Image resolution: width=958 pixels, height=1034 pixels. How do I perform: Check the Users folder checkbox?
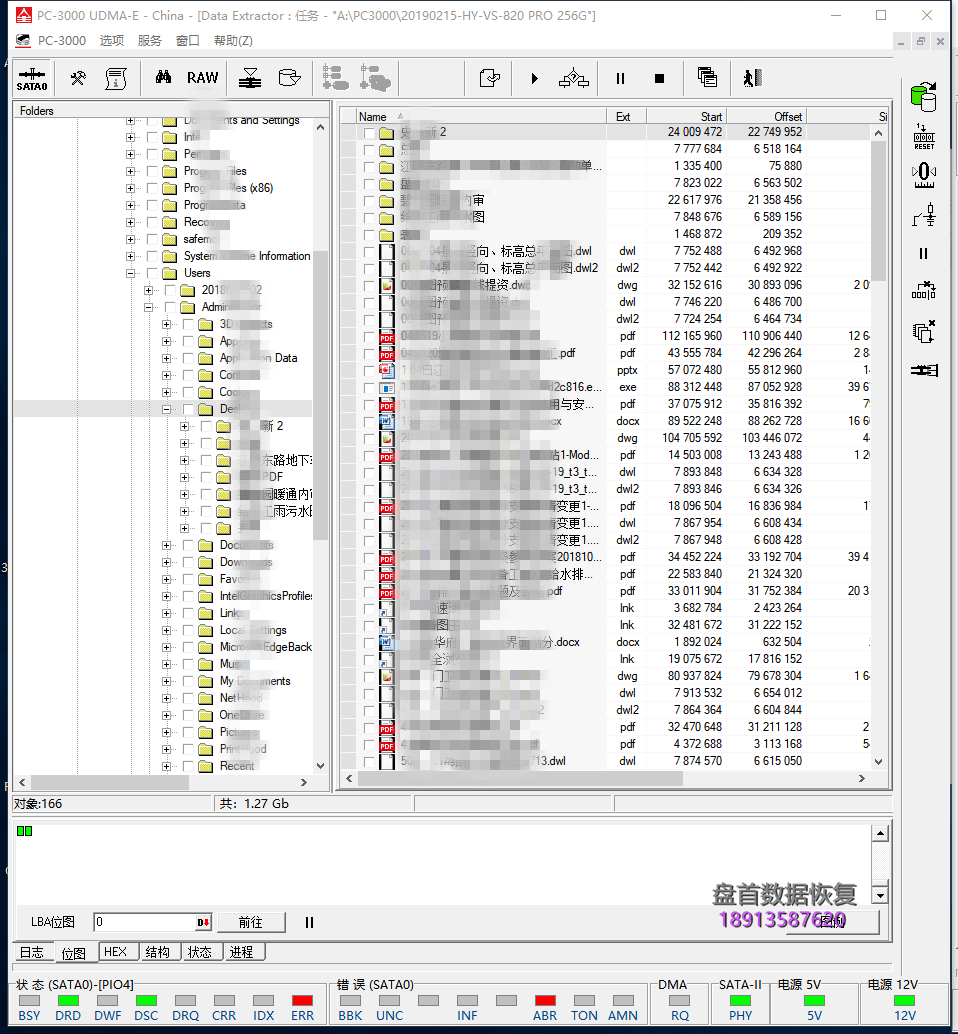pyautogui.click(x=152, y=273)
